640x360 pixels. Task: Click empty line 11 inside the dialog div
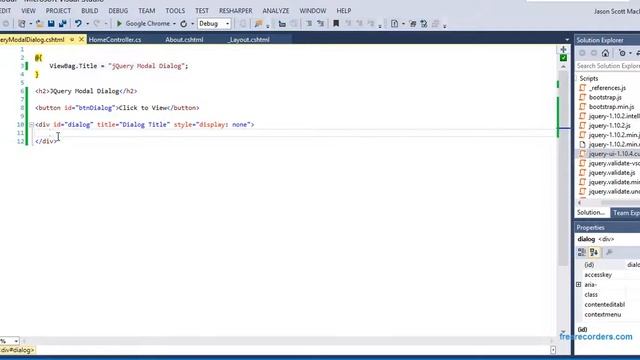point(294,133)
